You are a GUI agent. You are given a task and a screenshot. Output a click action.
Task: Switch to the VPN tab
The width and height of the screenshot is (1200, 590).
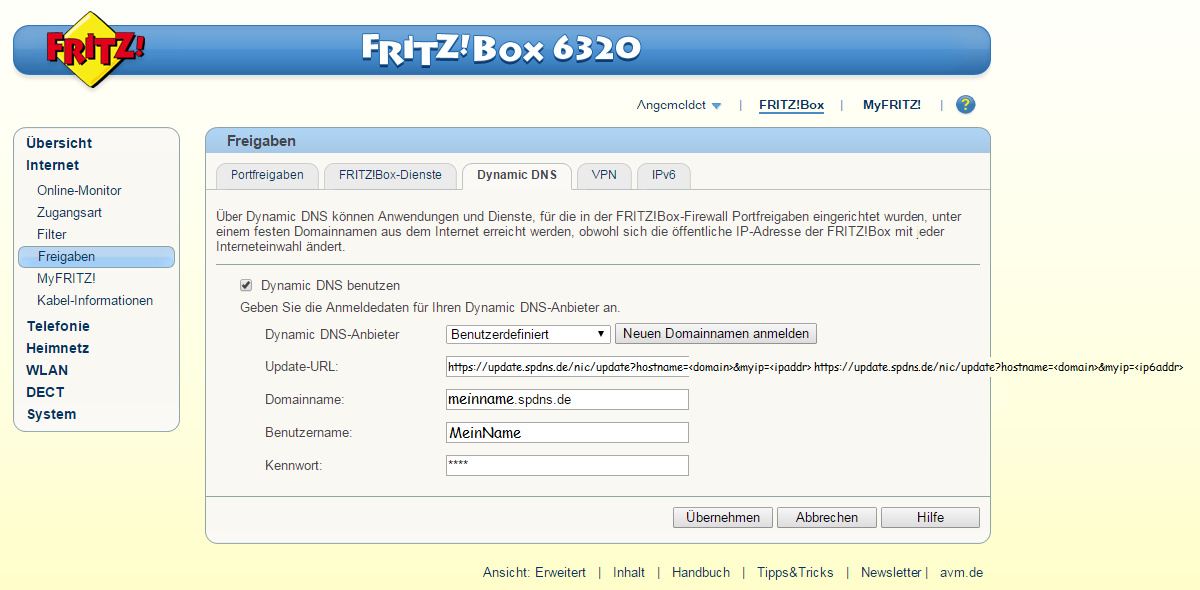604,175
